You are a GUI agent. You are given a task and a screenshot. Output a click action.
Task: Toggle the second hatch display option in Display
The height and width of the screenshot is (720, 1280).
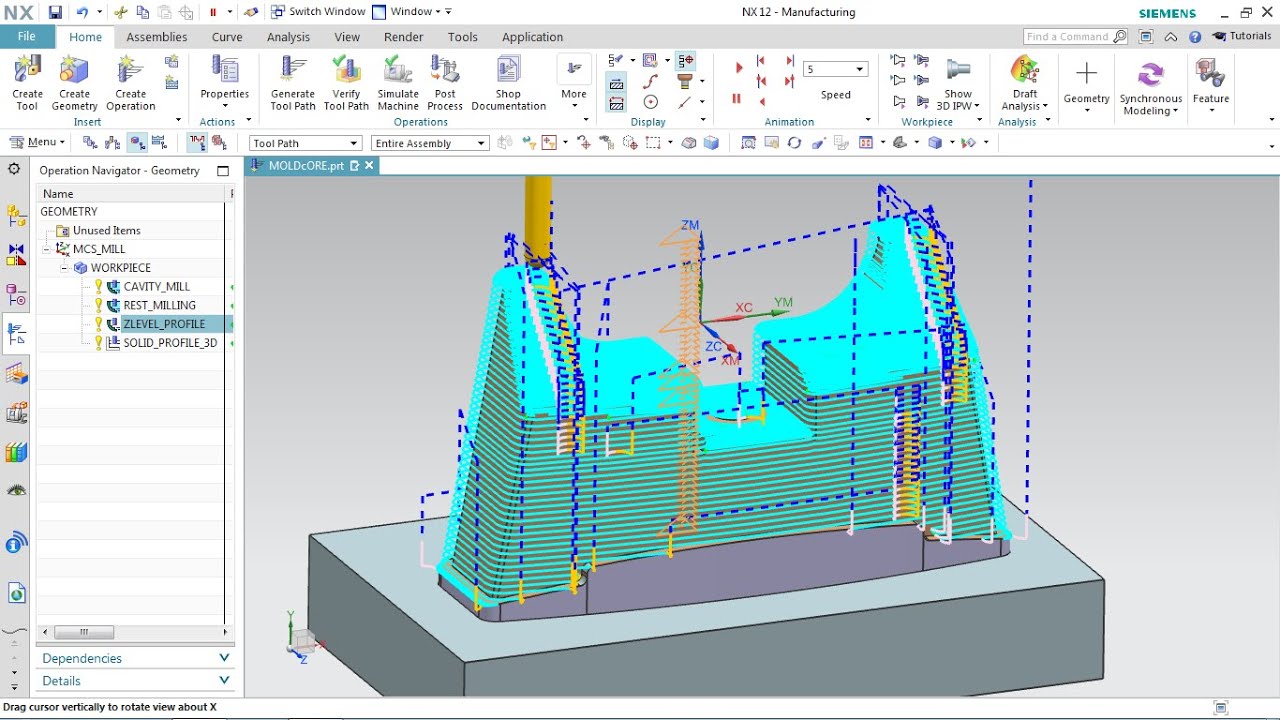coord(617,103)
